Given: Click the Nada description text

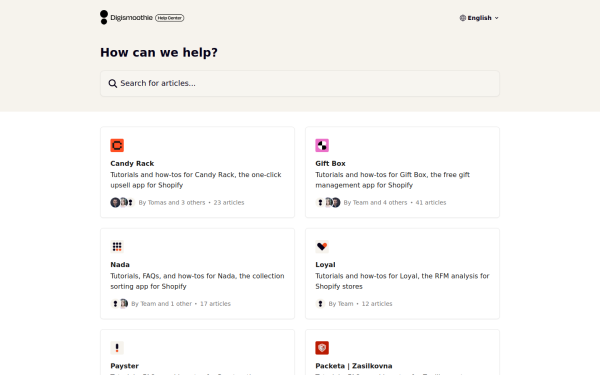Looking at the screenshot, I should click(197, 281).
